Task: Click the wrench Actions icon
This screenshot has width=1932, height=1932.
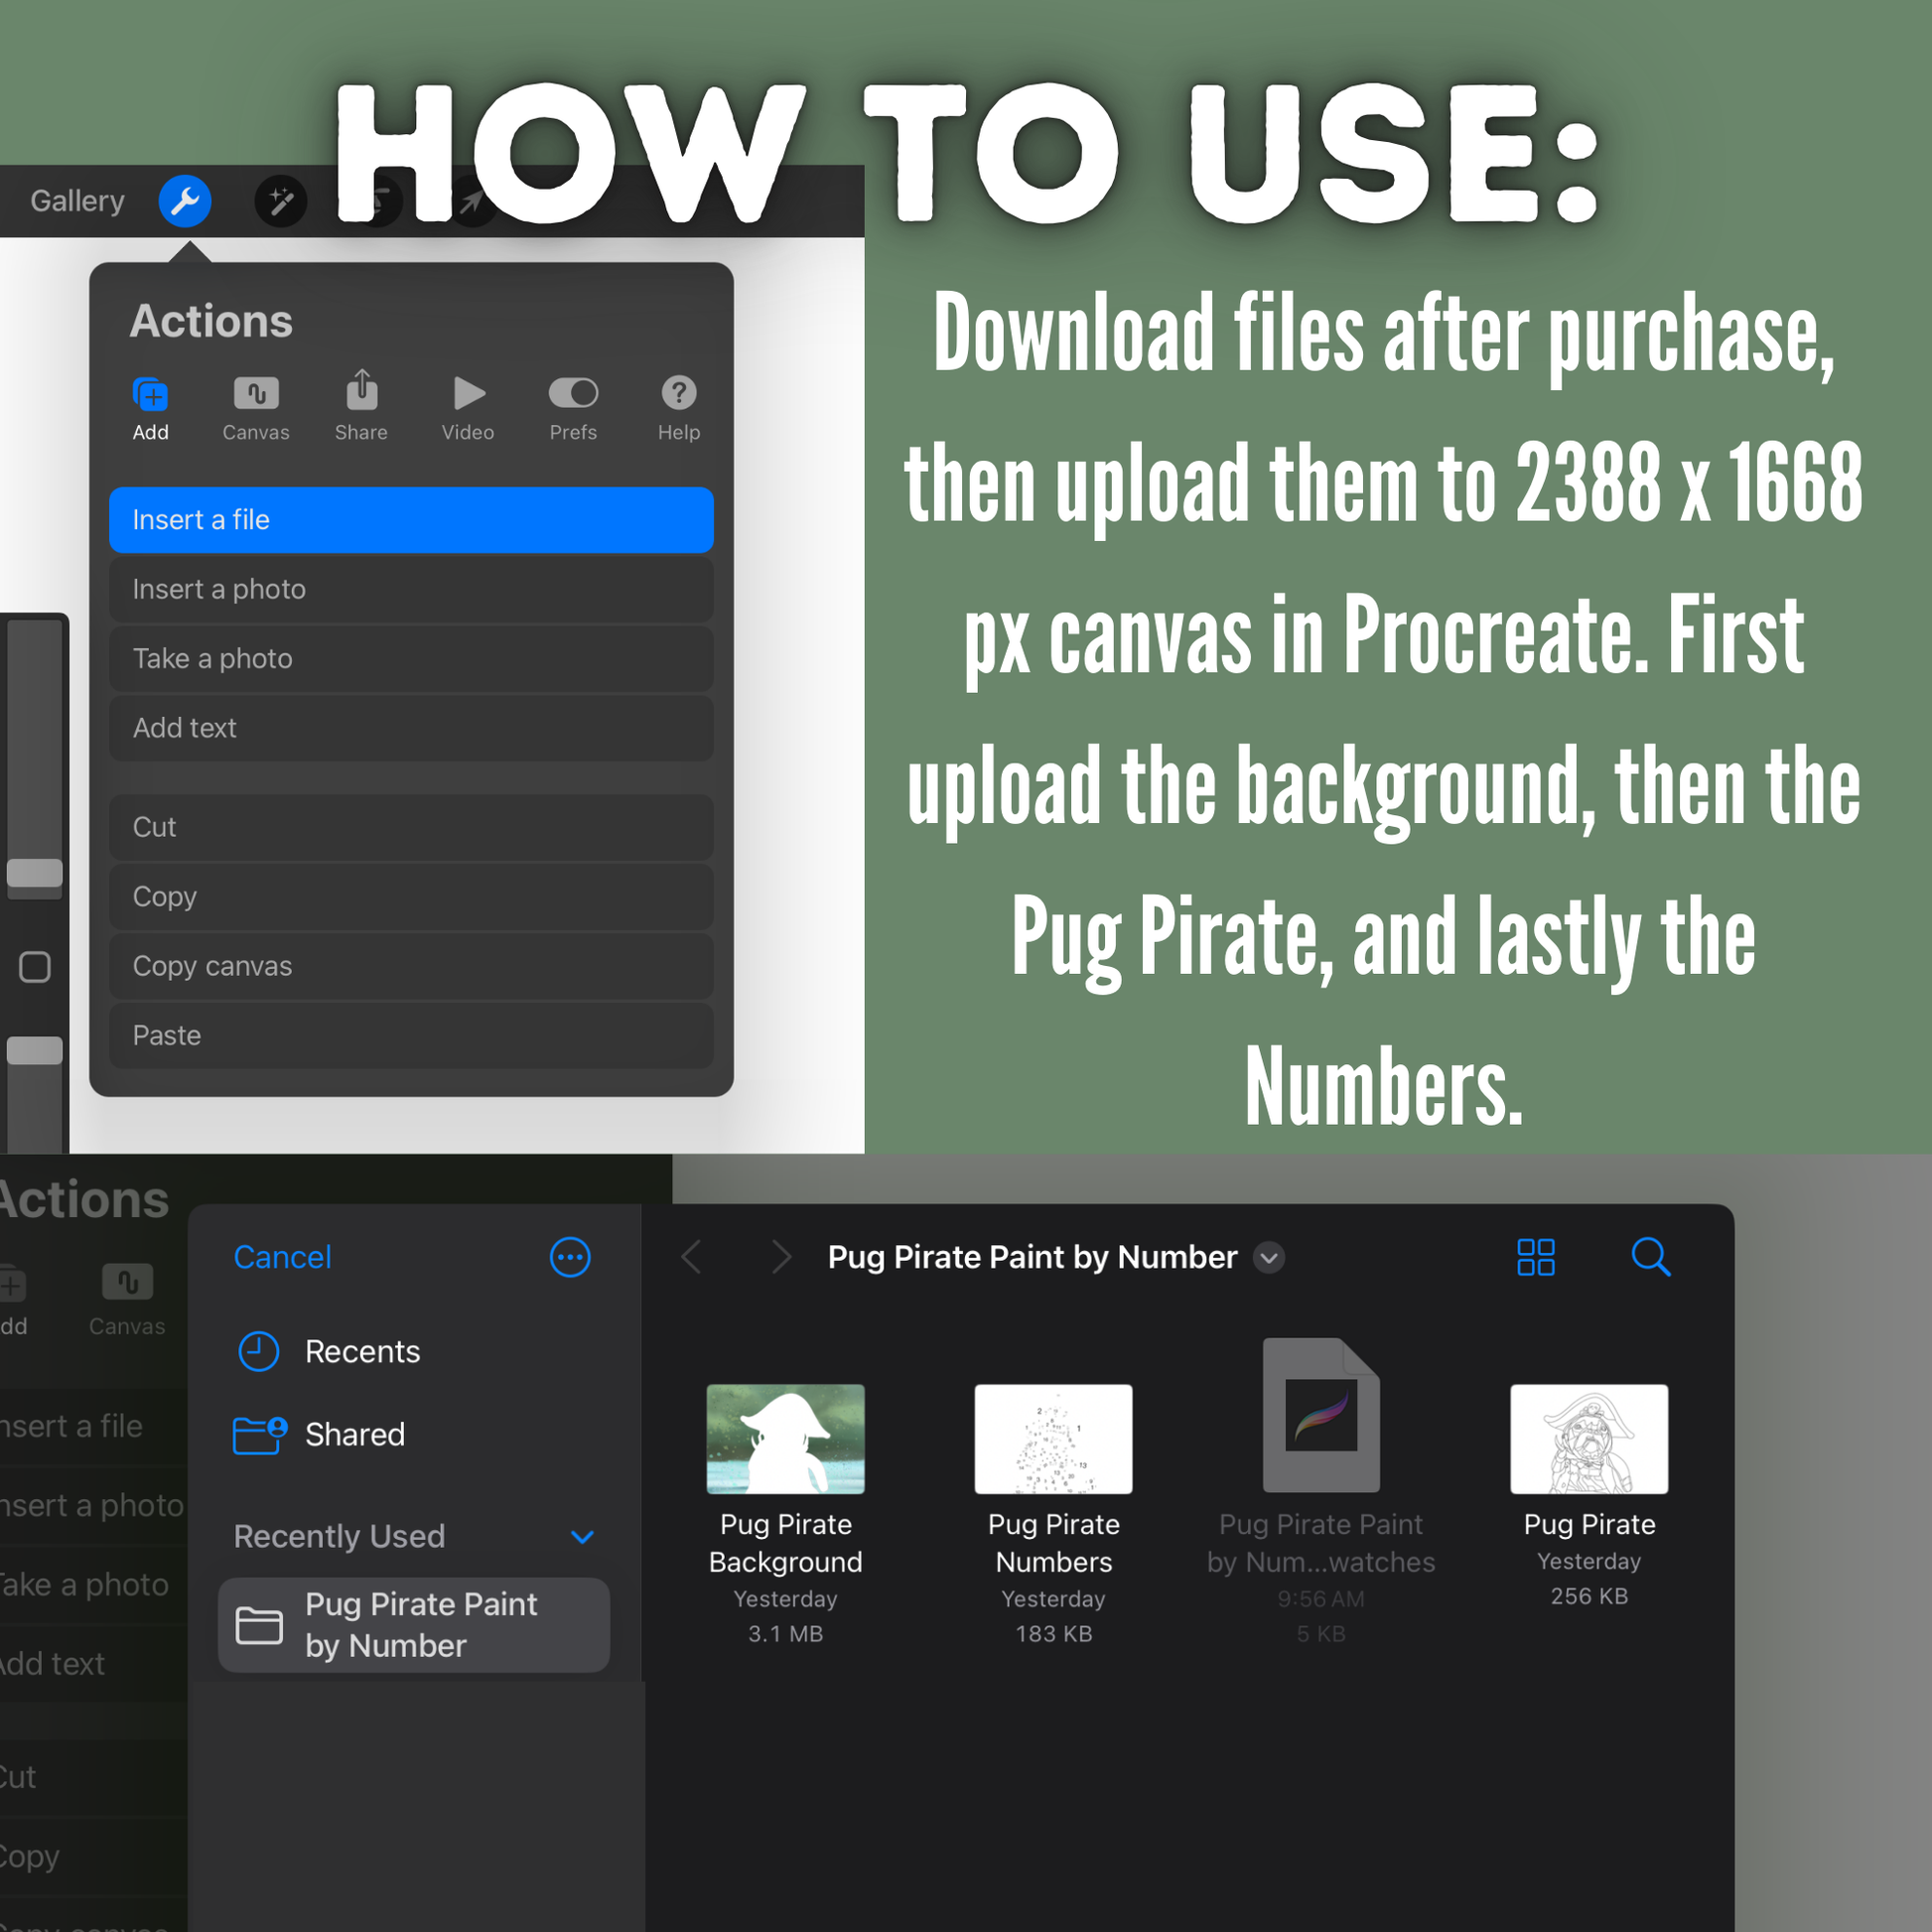Action: point(185,201)
